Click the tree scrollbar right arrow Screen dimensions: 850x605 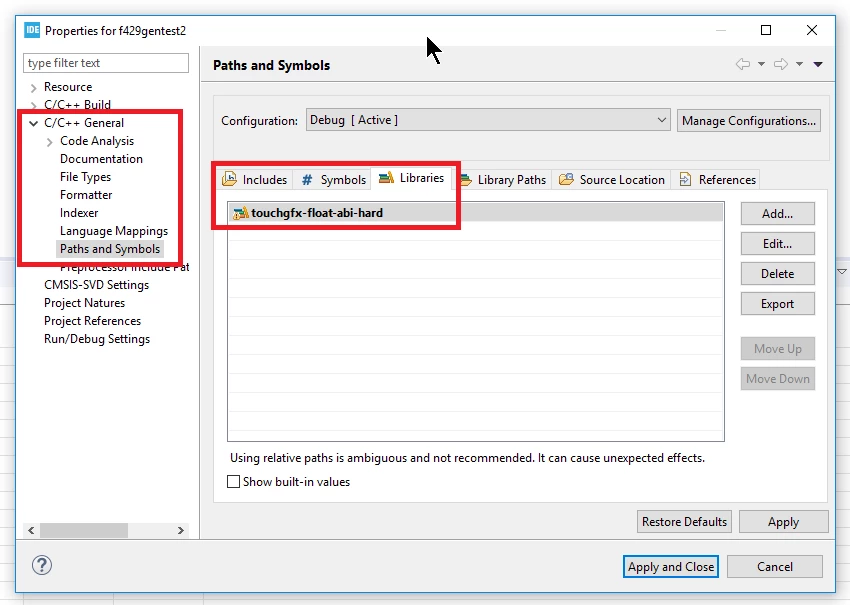[181, 530]
